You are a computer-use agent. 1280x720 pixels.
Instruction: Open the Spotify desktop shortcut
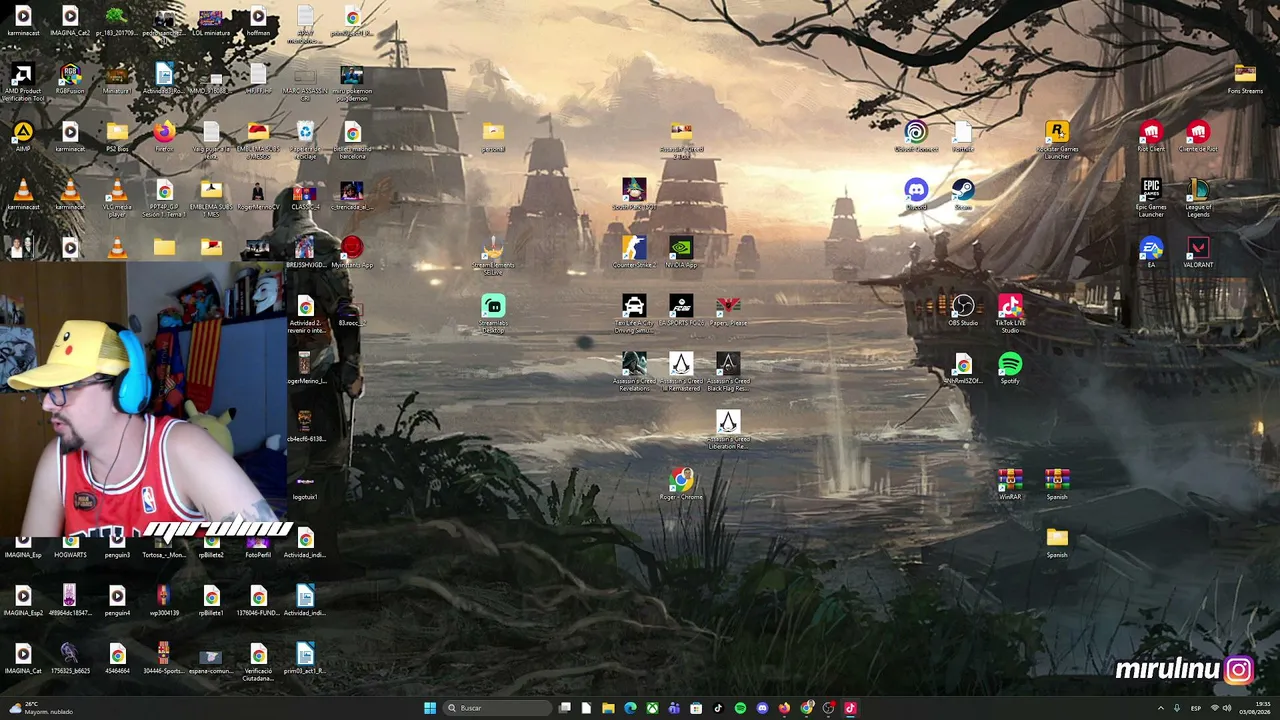point(1010,368)
